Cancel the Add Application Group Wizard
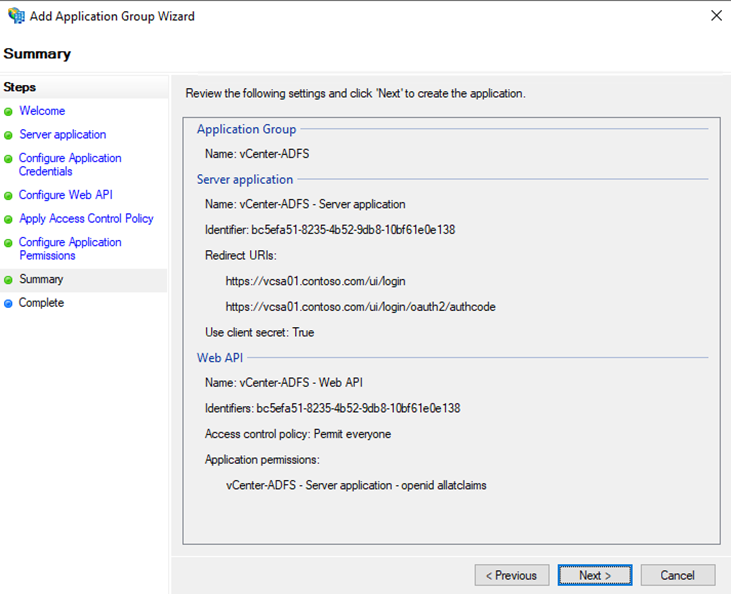731x594 pixels. coord(678,575)
